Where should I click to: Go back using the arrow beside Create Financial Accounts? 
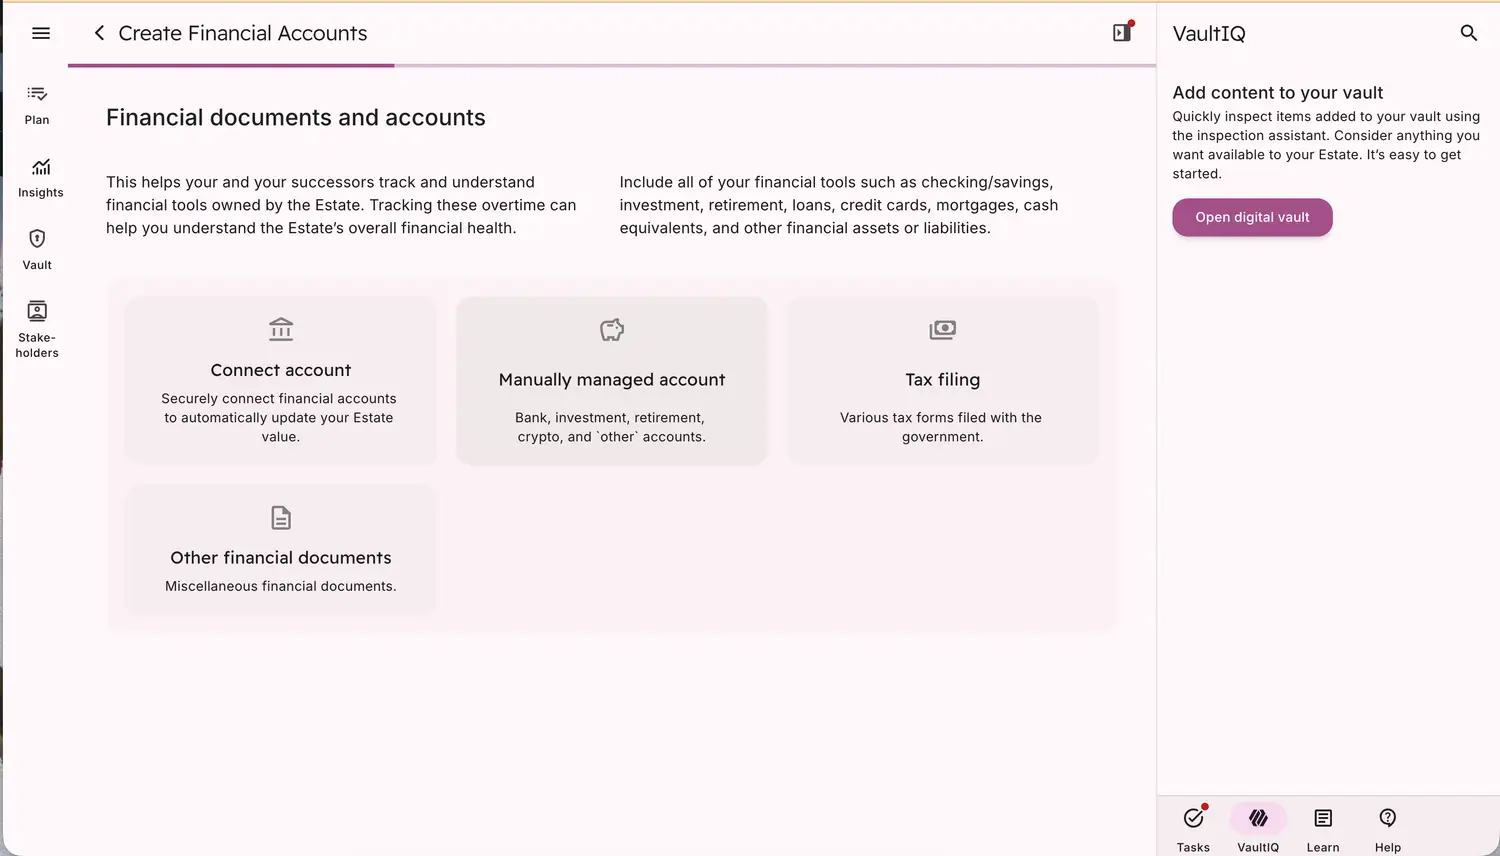click(99, 33)
